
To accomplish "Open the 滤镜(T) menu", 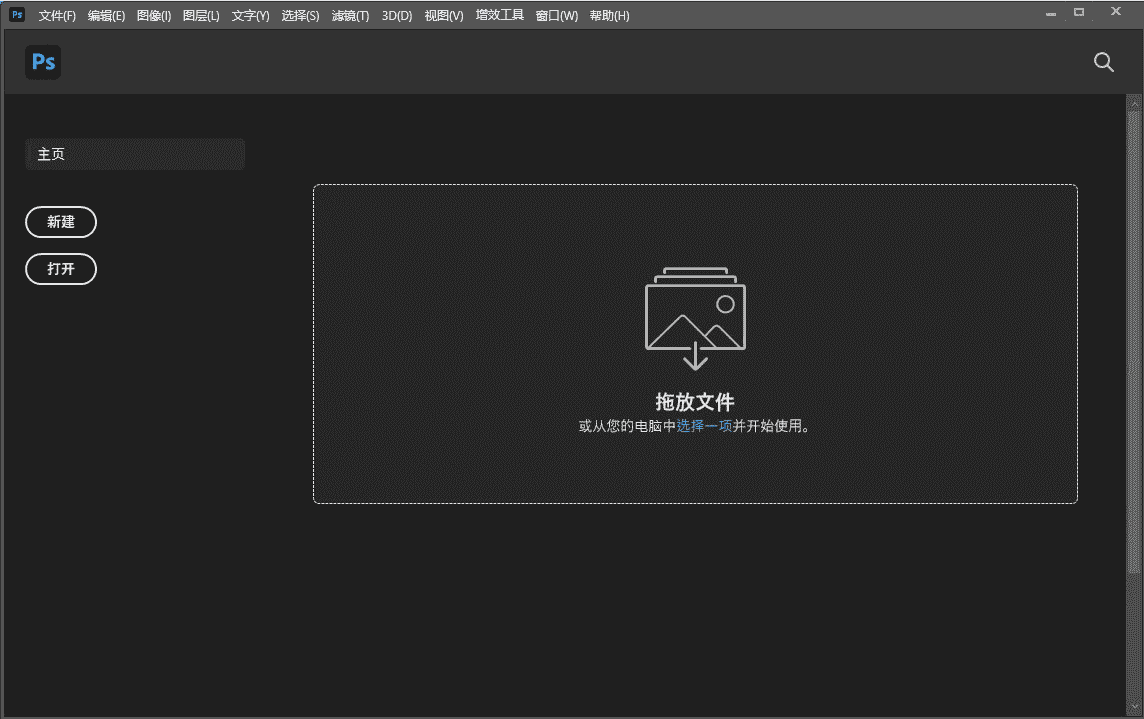I will [350, 16].
